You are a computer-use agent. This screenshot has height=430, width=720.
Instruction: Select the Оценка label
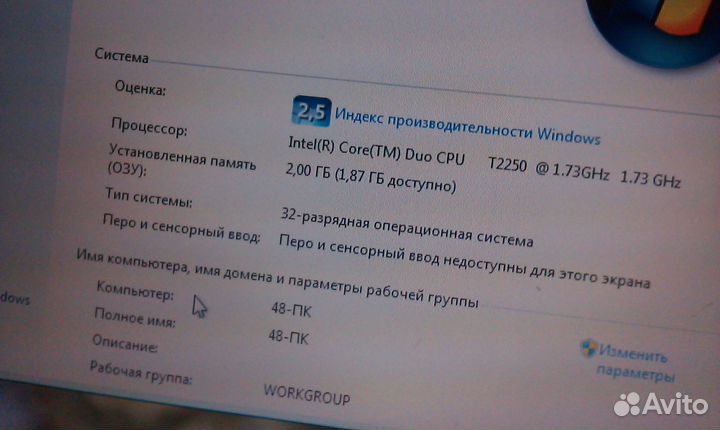coord(141,87)
